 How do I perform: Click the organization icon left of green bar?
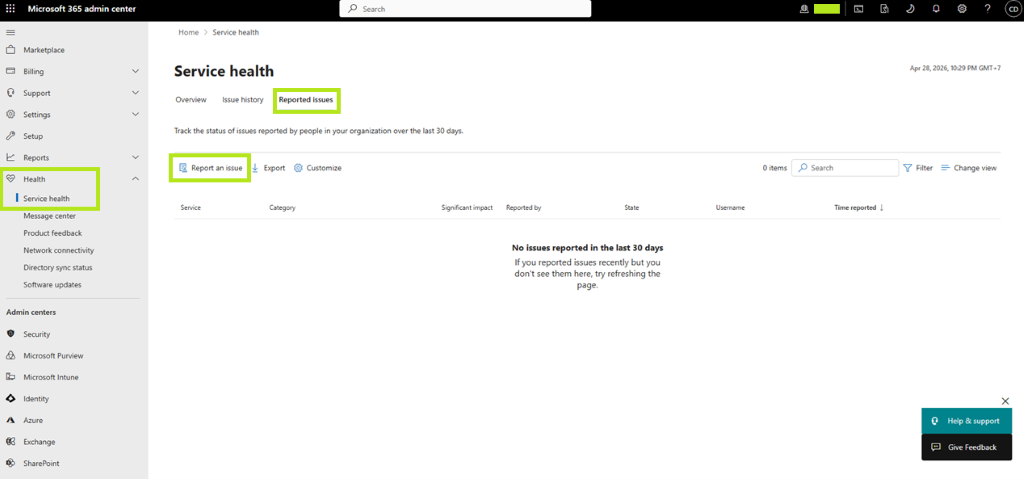click(x=804, y=8)
